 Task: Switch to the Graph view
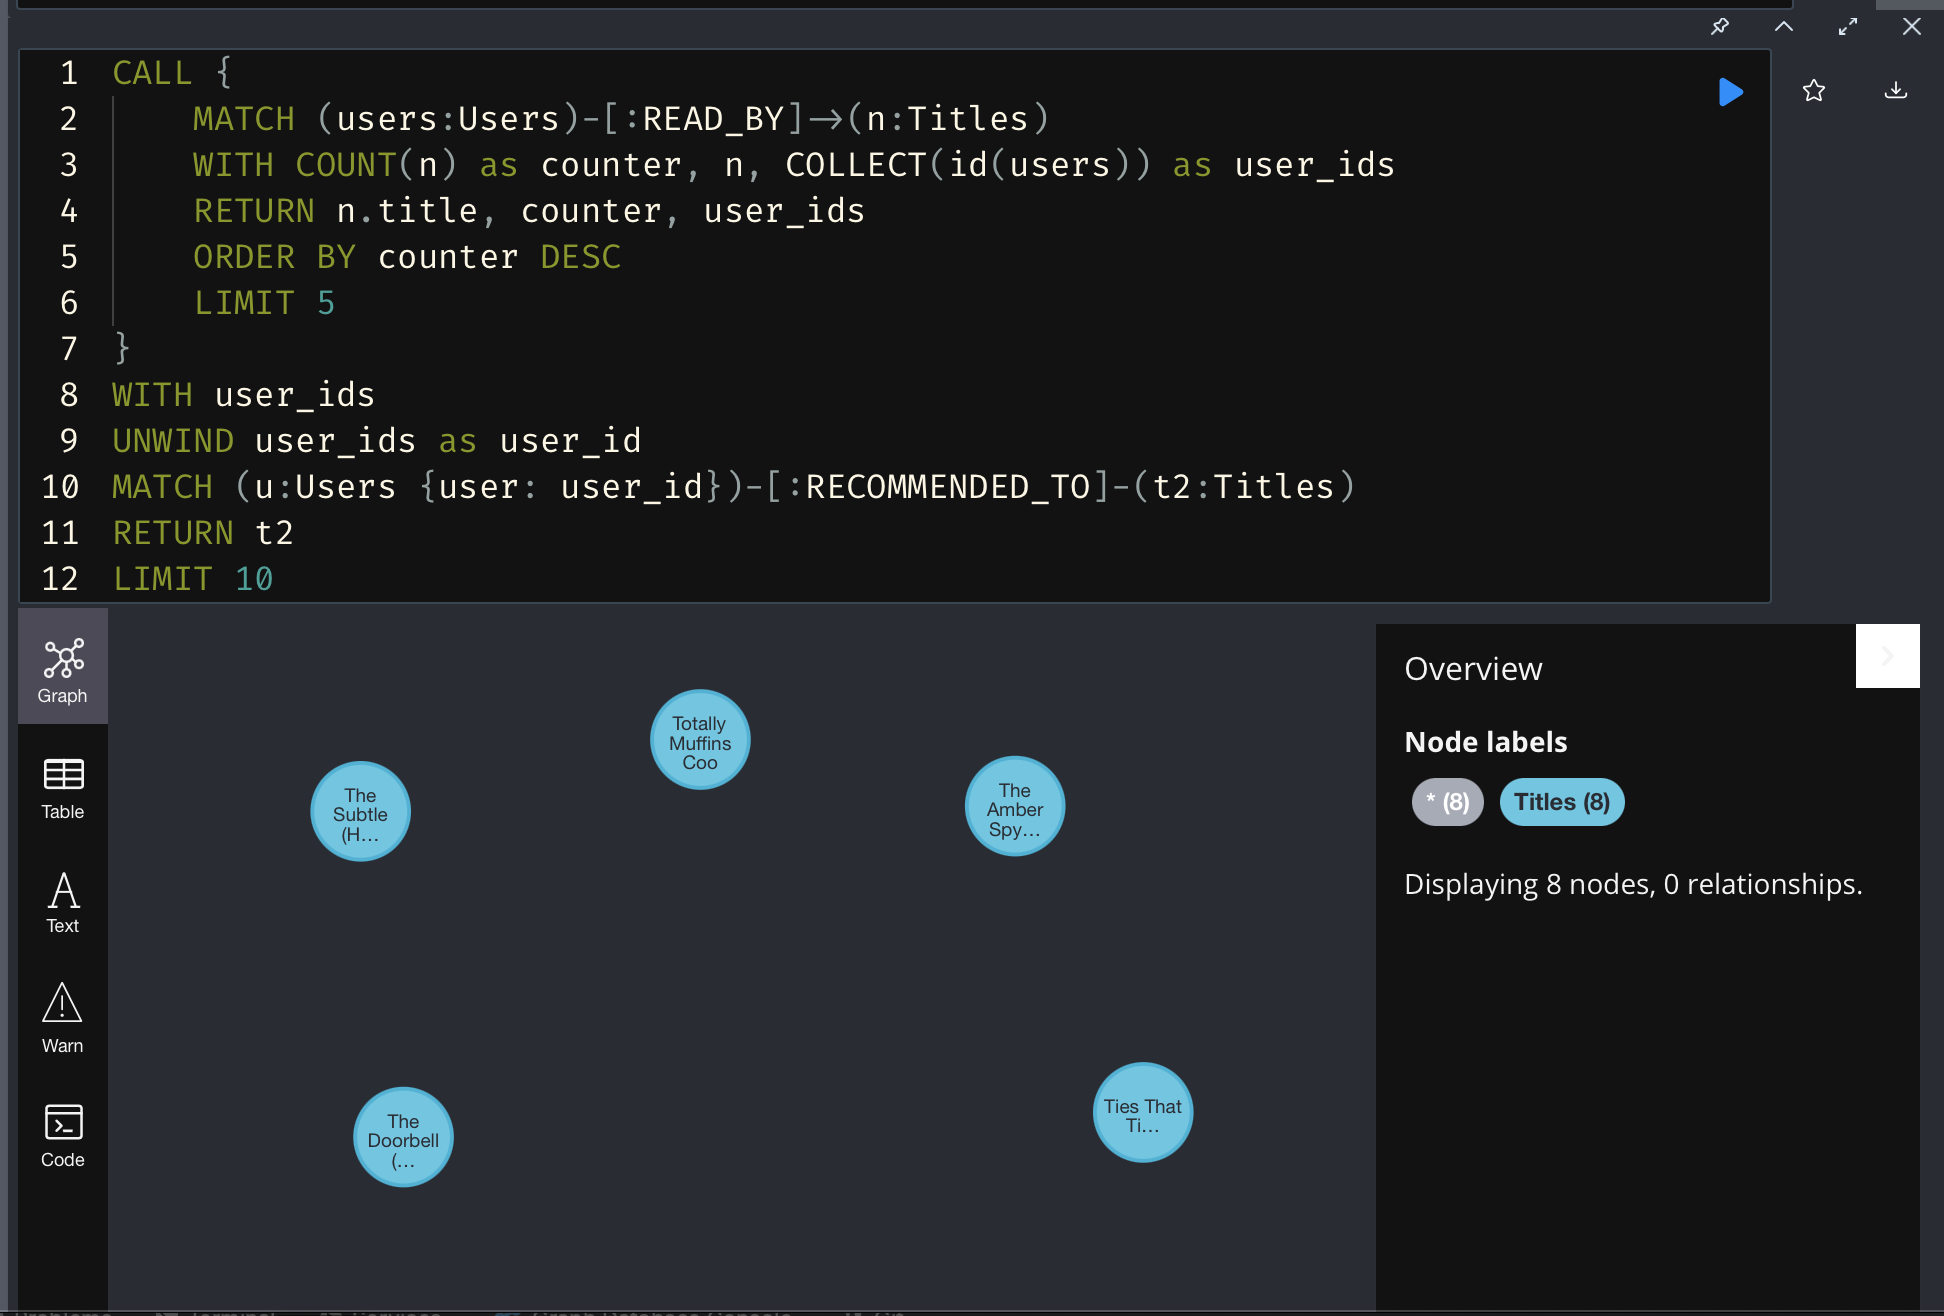(63, 670)
